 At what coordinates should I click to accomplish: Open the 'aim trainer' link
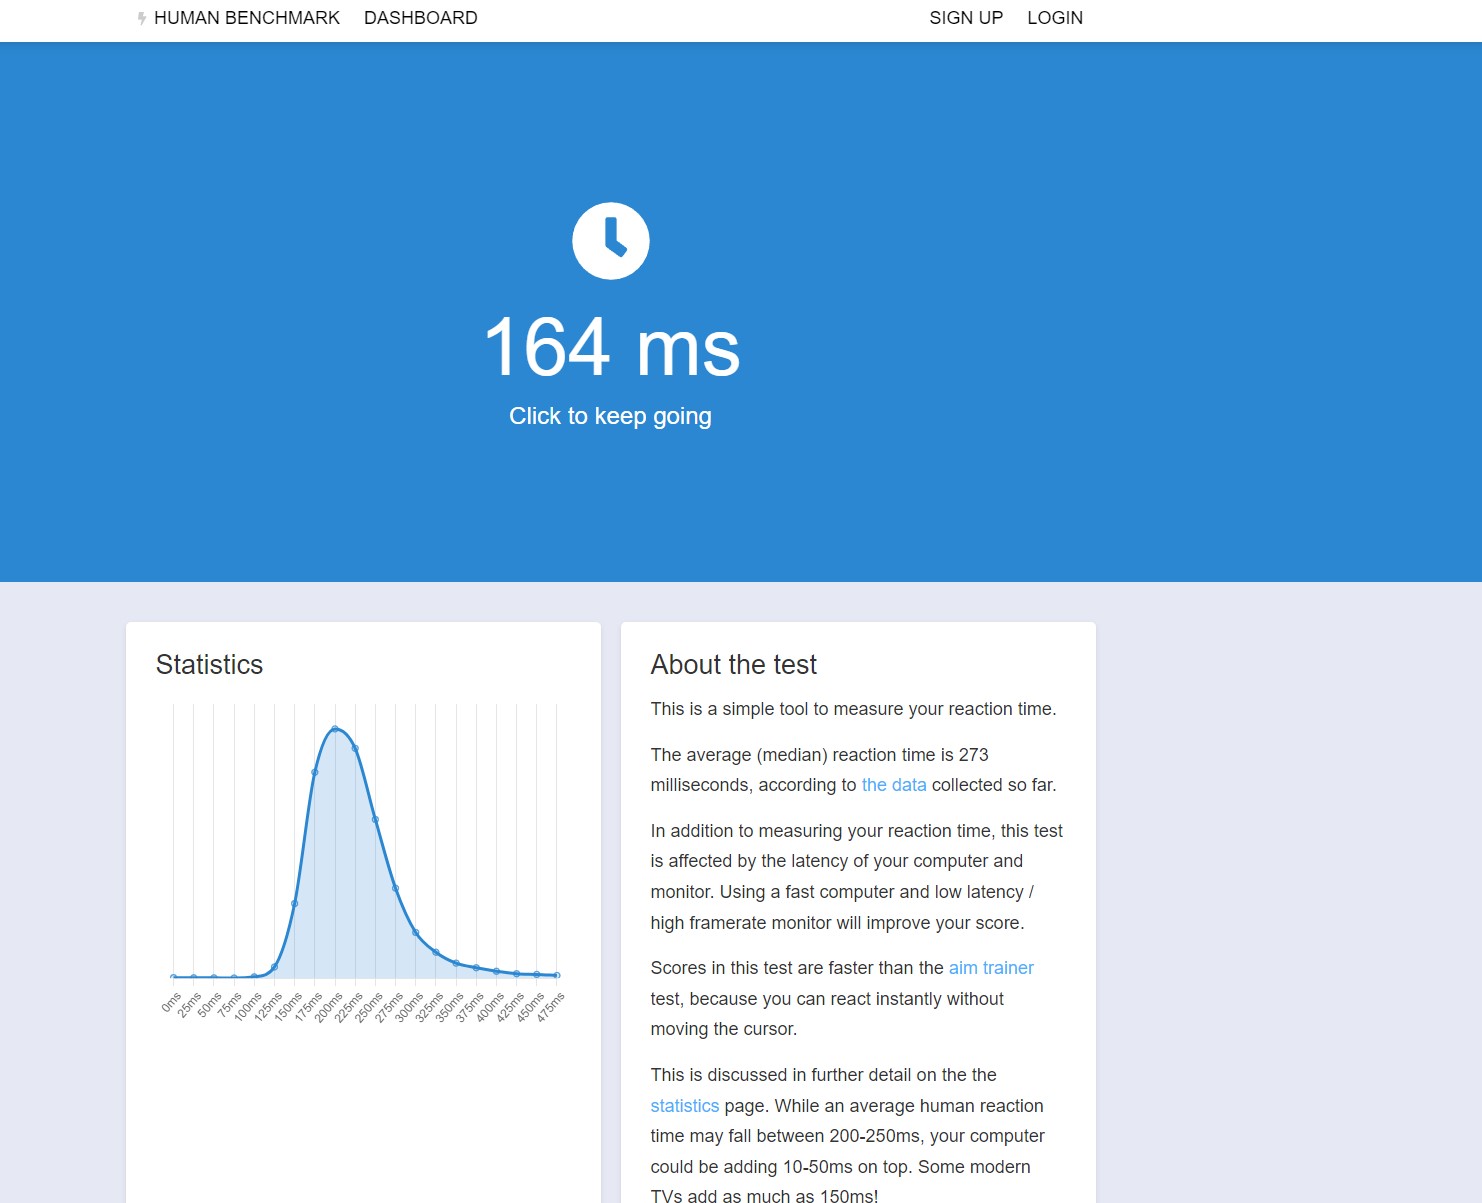991,968
